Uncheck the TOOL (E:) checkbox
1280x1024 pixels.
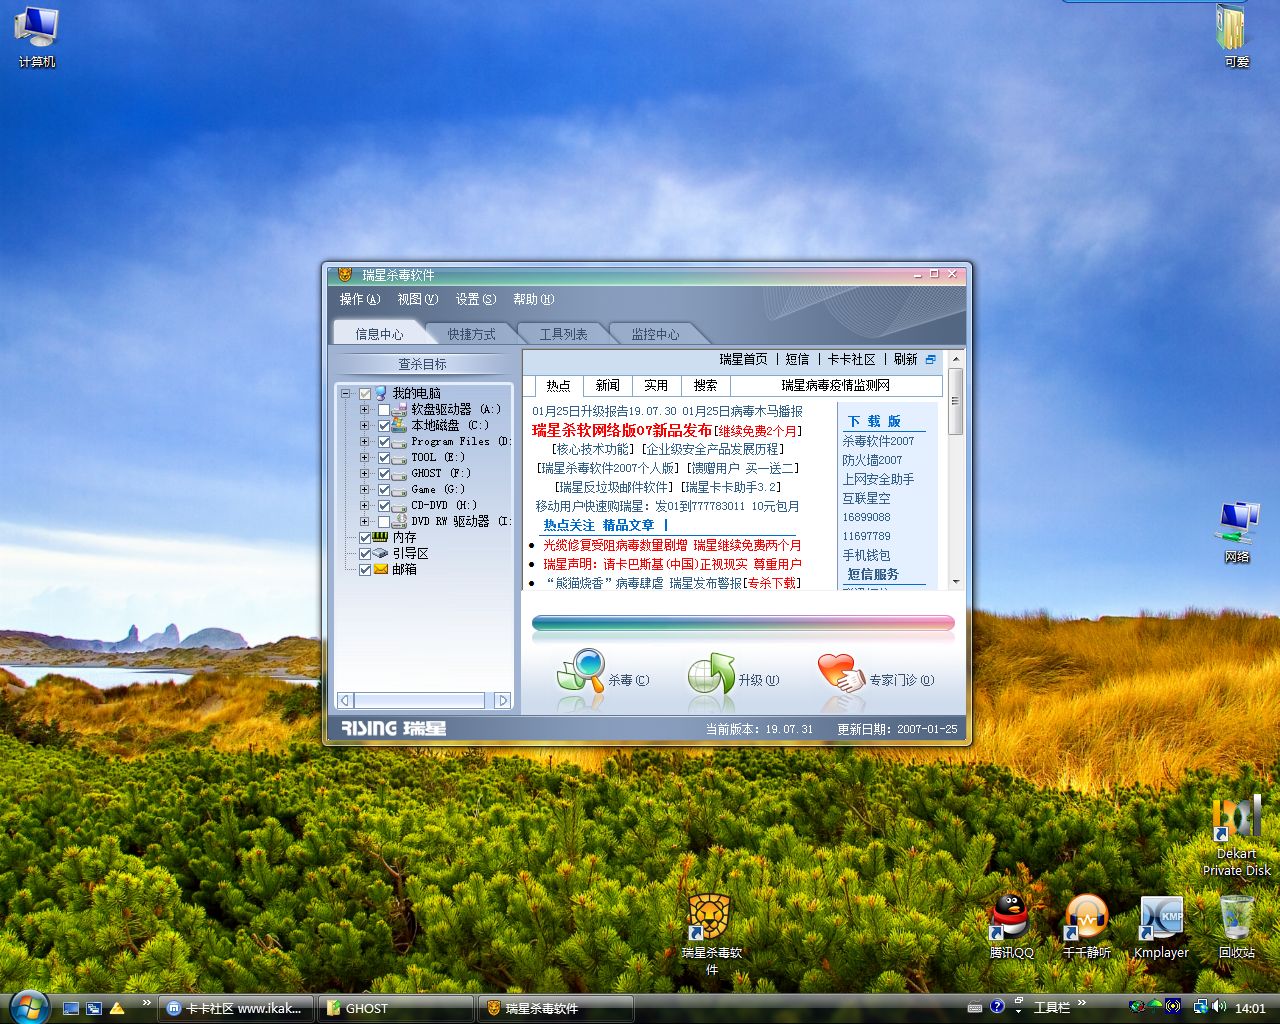click(x=384, y=458)
